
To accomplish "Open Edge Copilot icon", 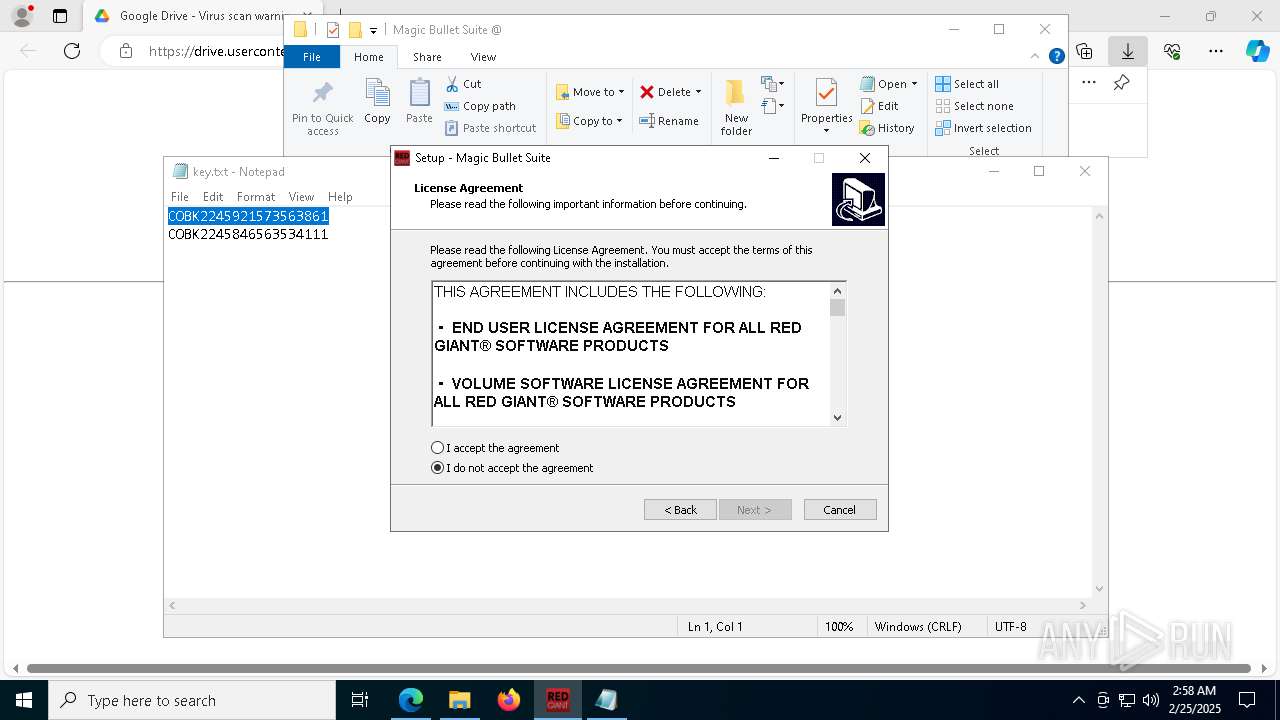I will point(1257,51).
